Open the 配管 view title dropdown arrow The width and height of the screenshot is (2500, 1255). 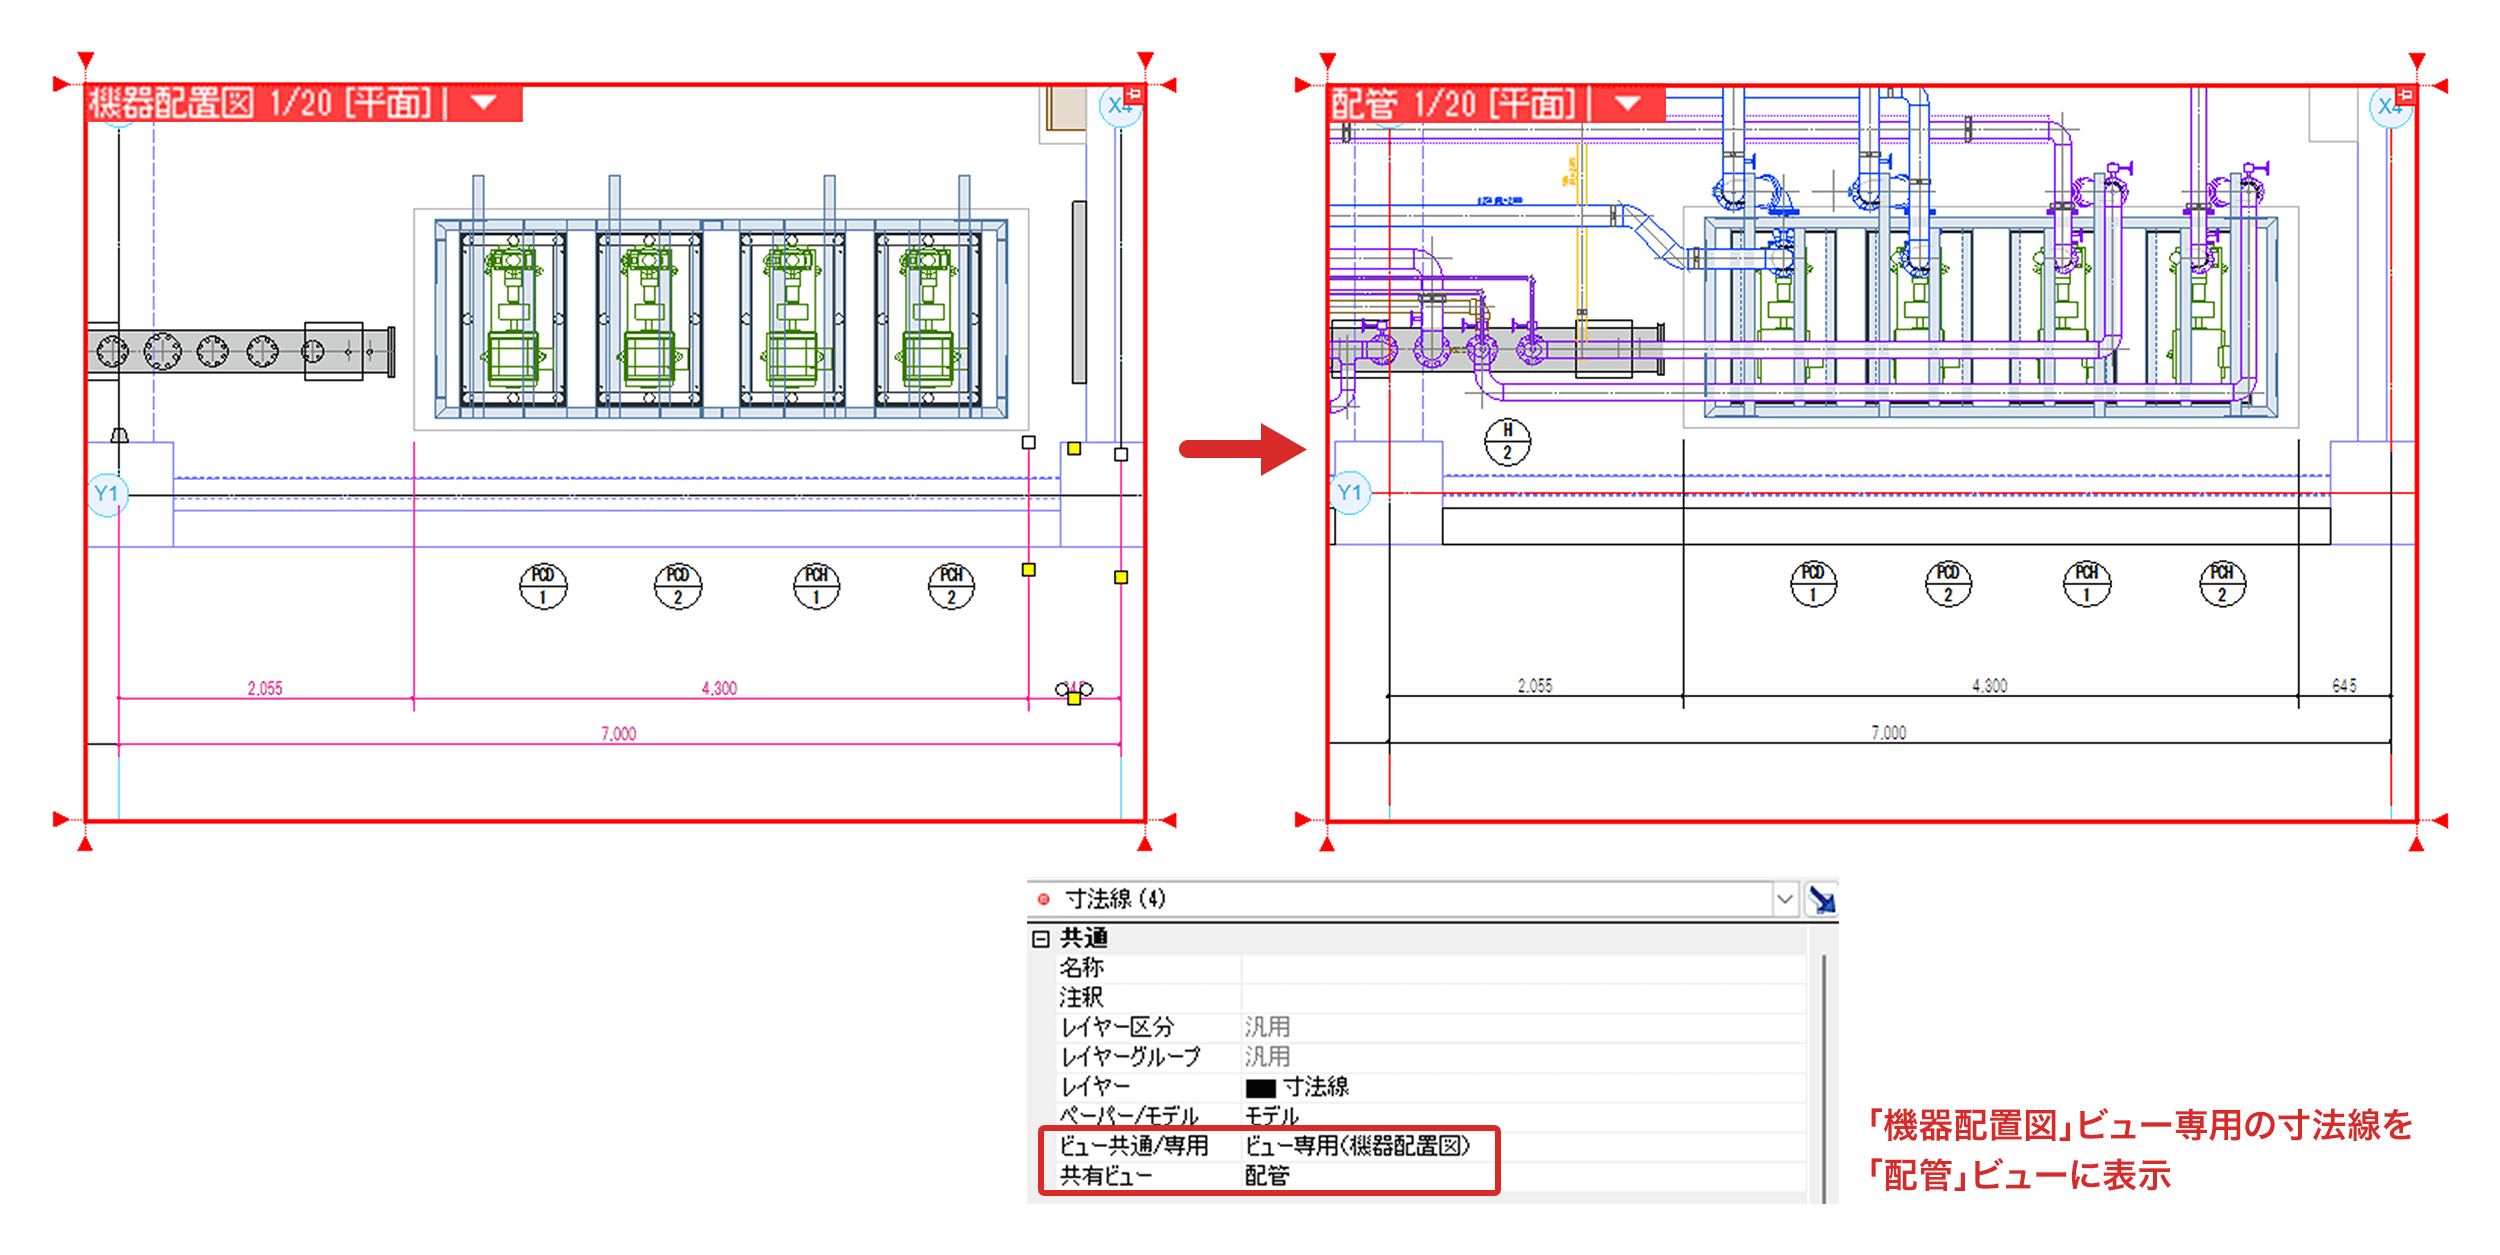(x=1628, y=104)
